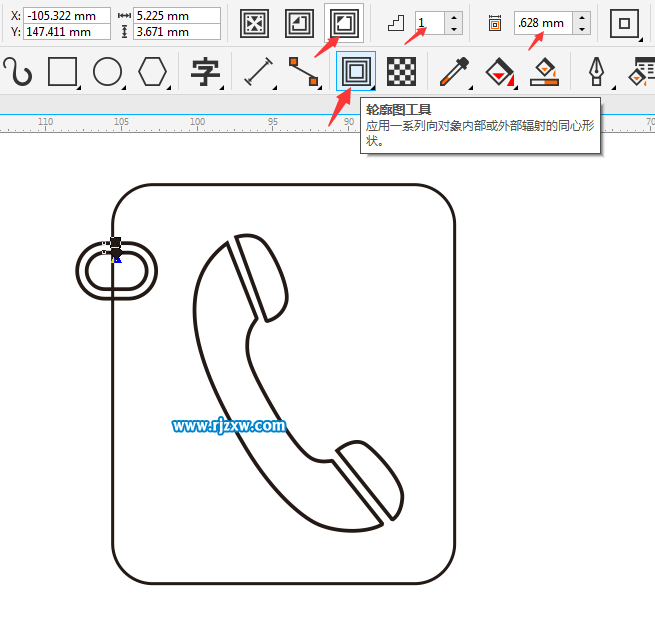655x623 pixels.
Task: Select the Rectangle tool
Action: tap(63, 72)
